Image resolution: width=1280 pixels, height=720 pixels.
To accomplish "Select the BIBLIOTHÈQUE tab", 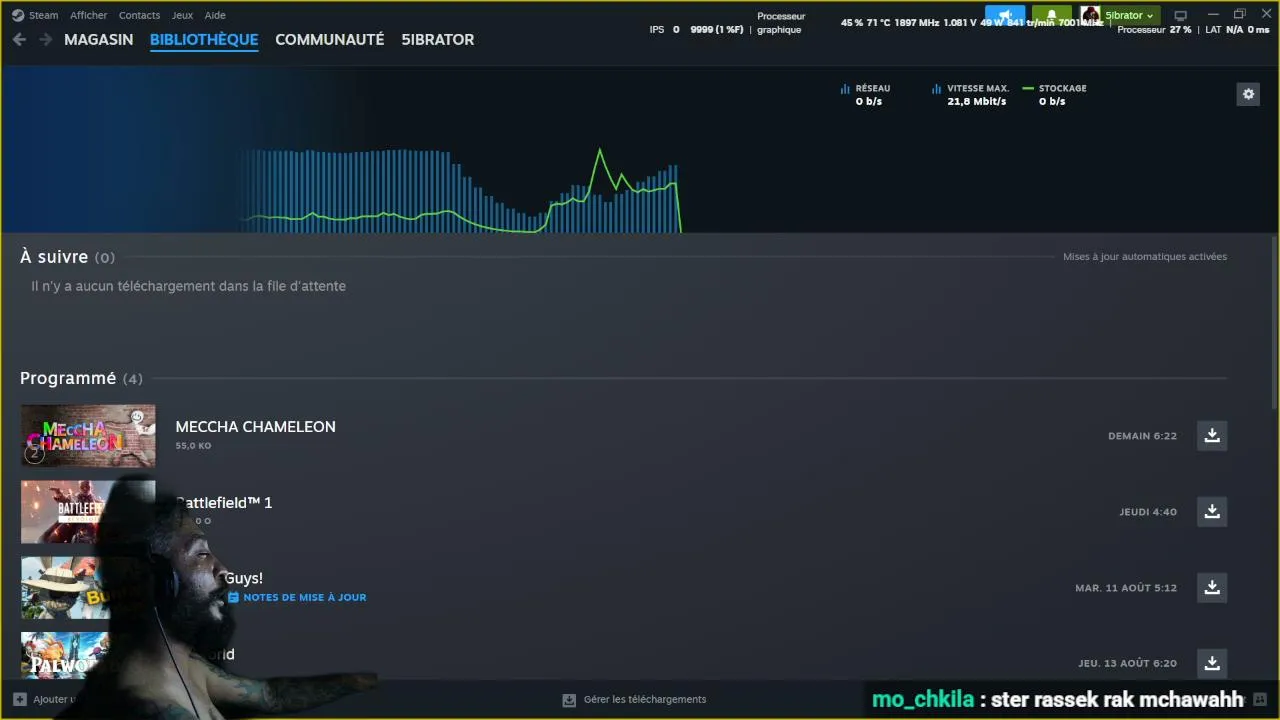I will (204, 40).
